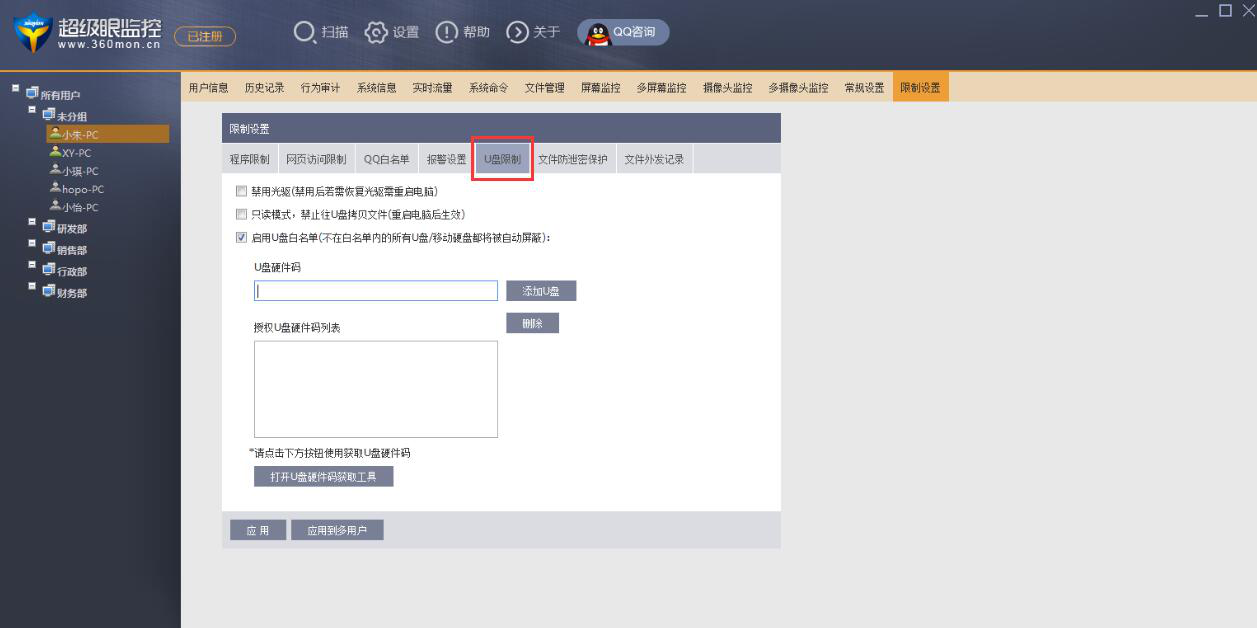1257x628 pixels.
Task: Go to the 系统信息 tab
Action: 377,88
